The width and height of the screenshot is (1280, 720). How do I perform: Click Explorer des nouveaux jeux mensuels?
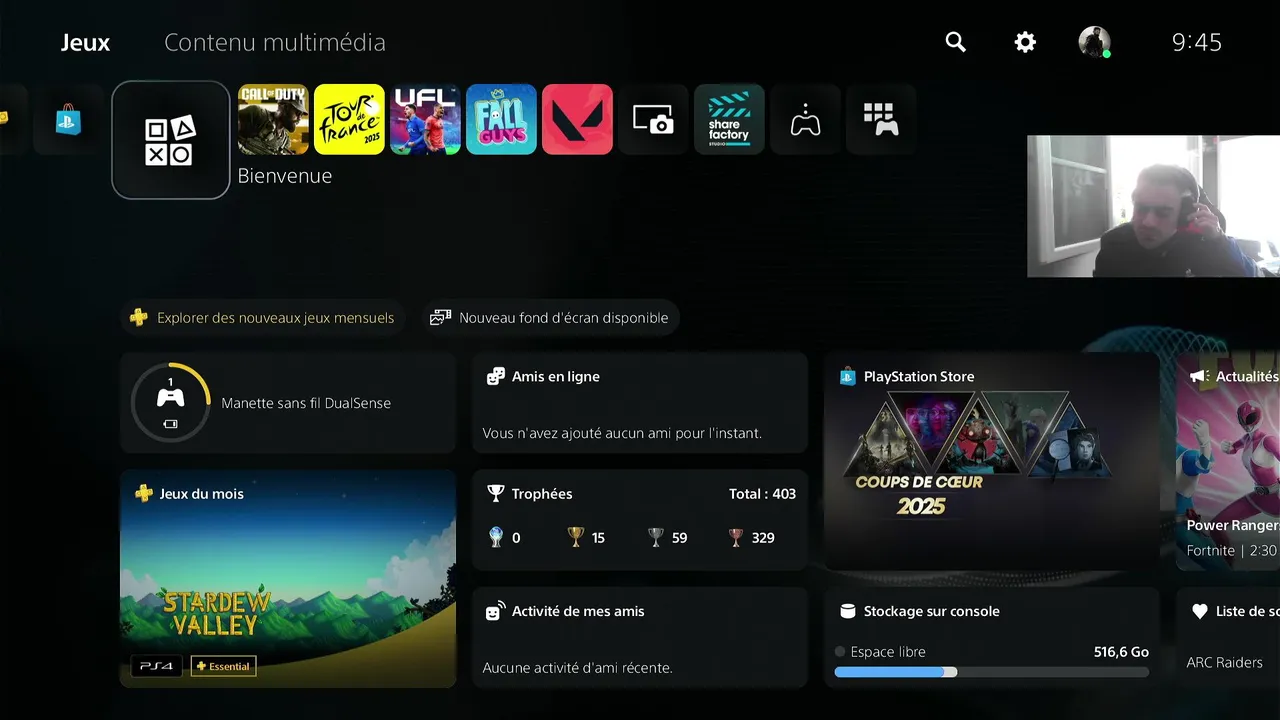pyautogui.click(x=263, y=318)
